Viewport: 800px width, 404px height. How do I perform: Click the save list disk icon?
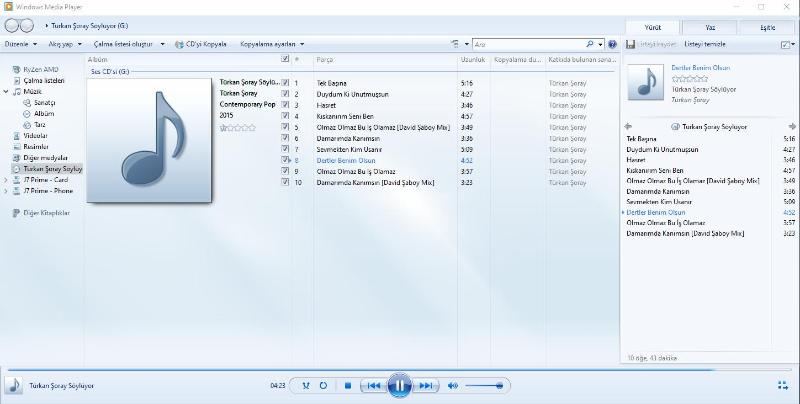click(x=630, y=44)
